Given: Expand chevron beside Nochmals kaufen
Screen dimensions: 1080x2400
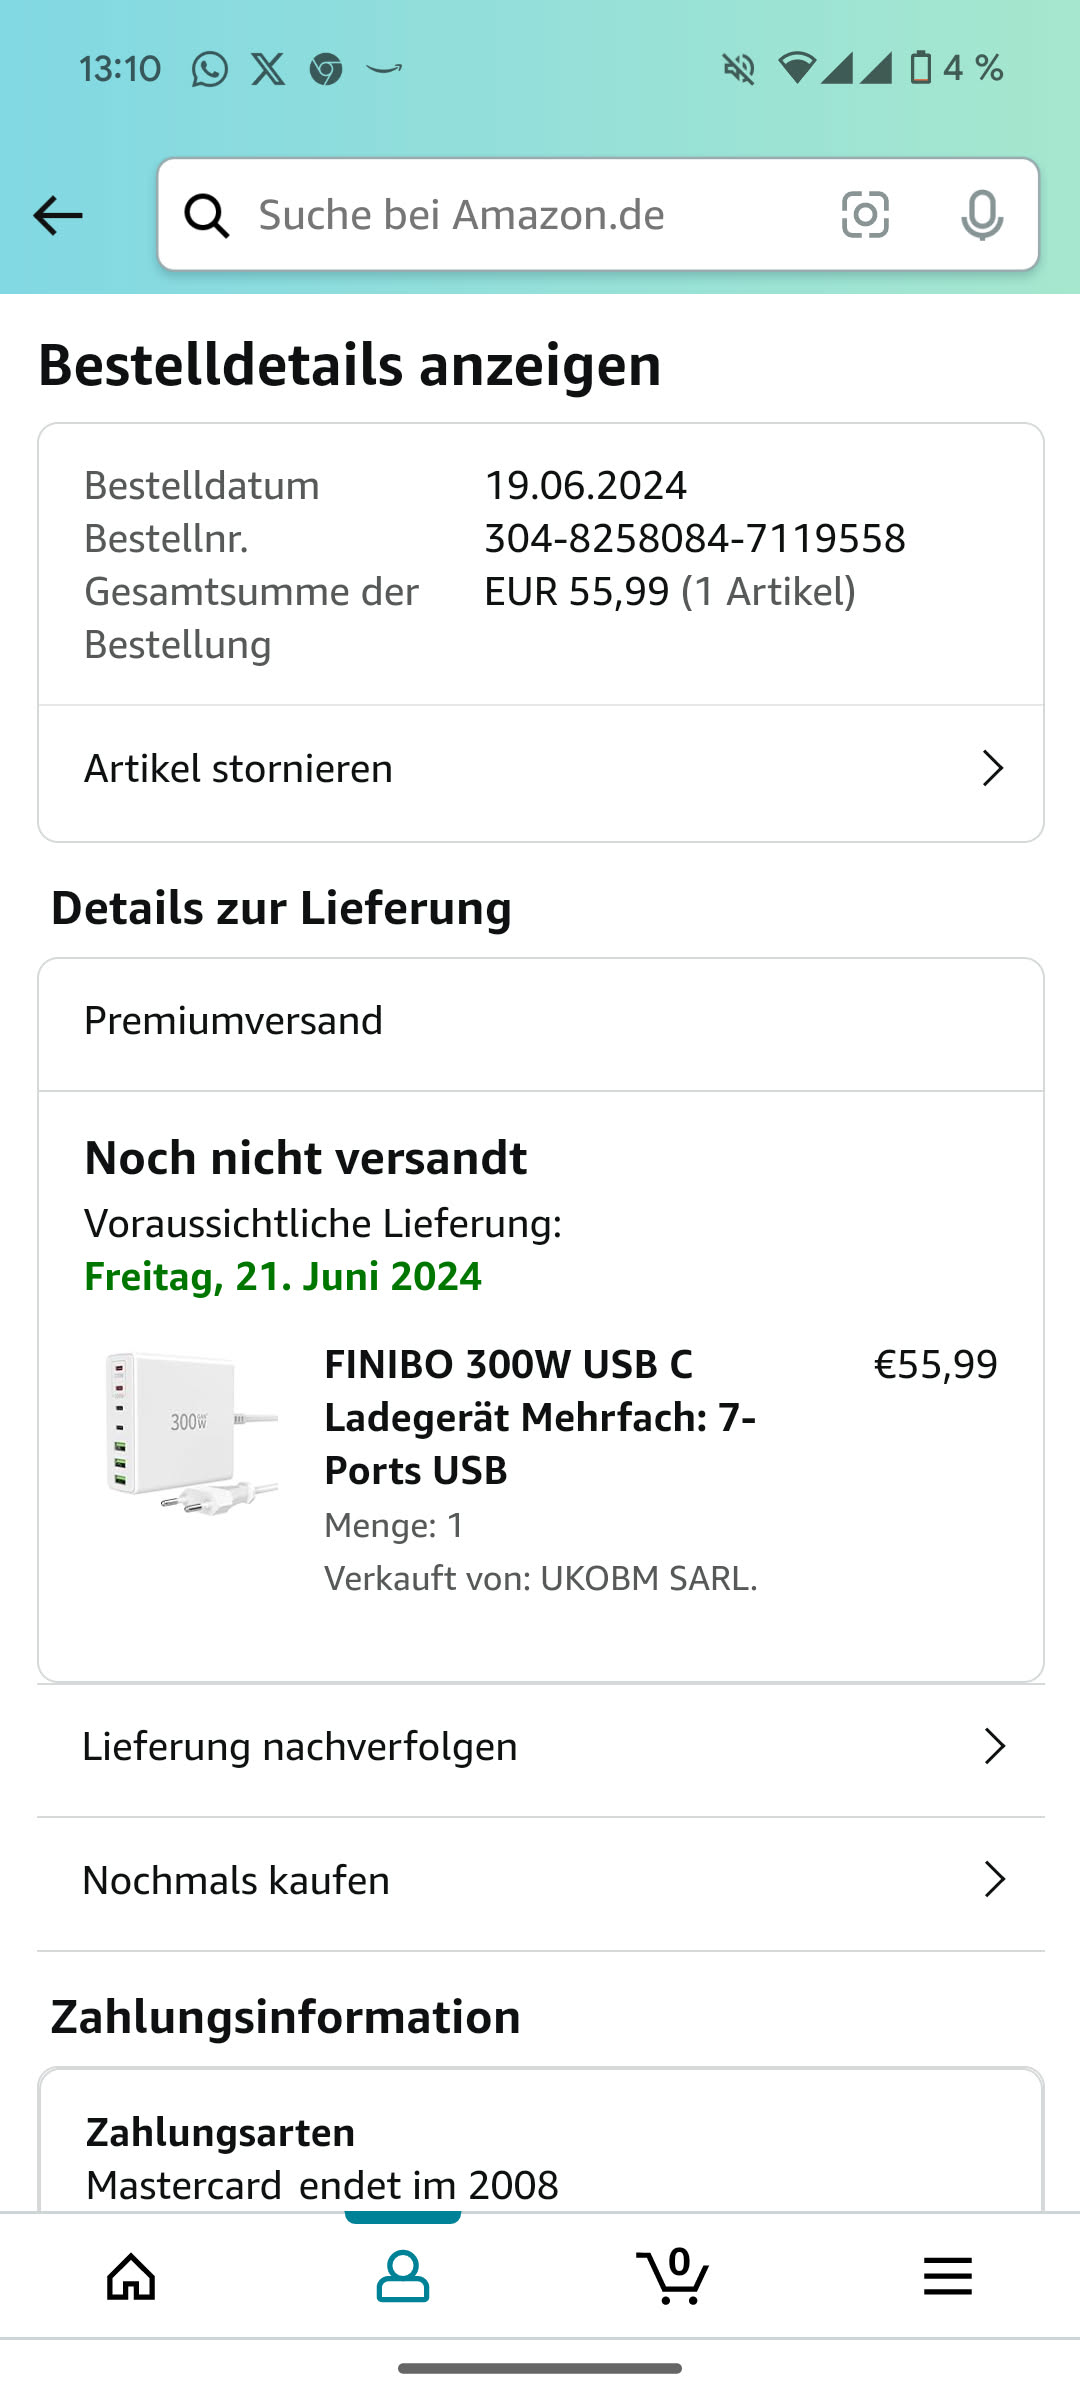Looking at the screenshot, I should tap(994, 1880).
